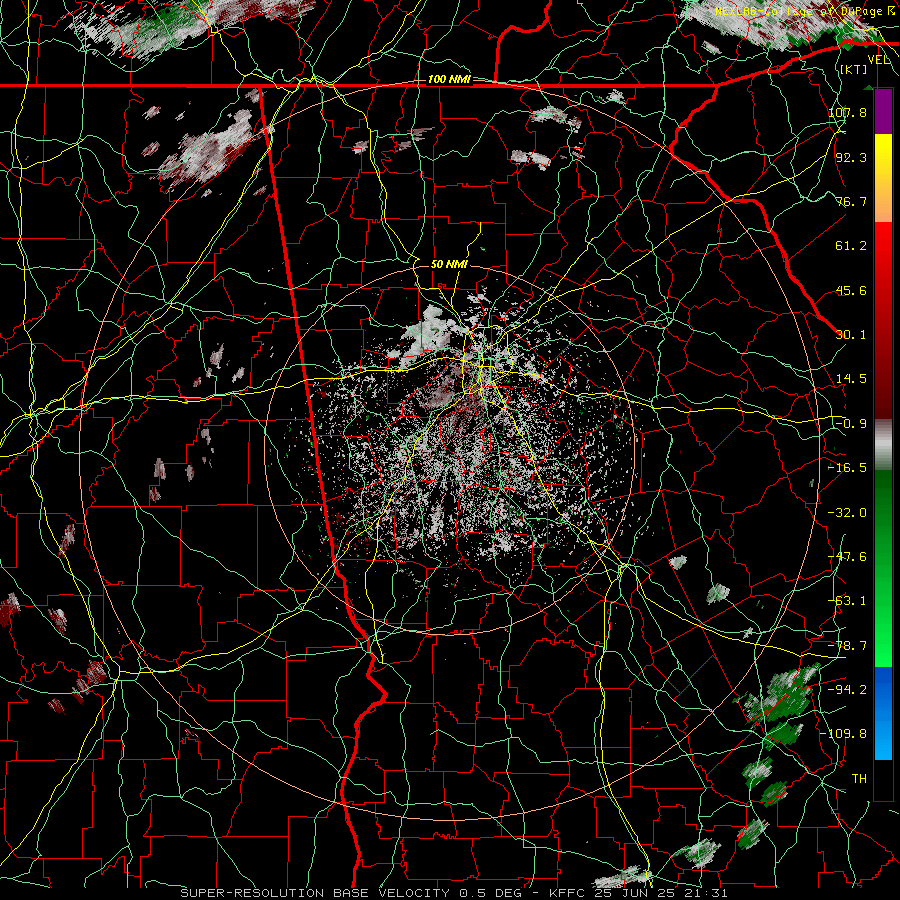Click the -63.1 velocity scale value
Screen dimensions: 900x900
click(848, 601)
